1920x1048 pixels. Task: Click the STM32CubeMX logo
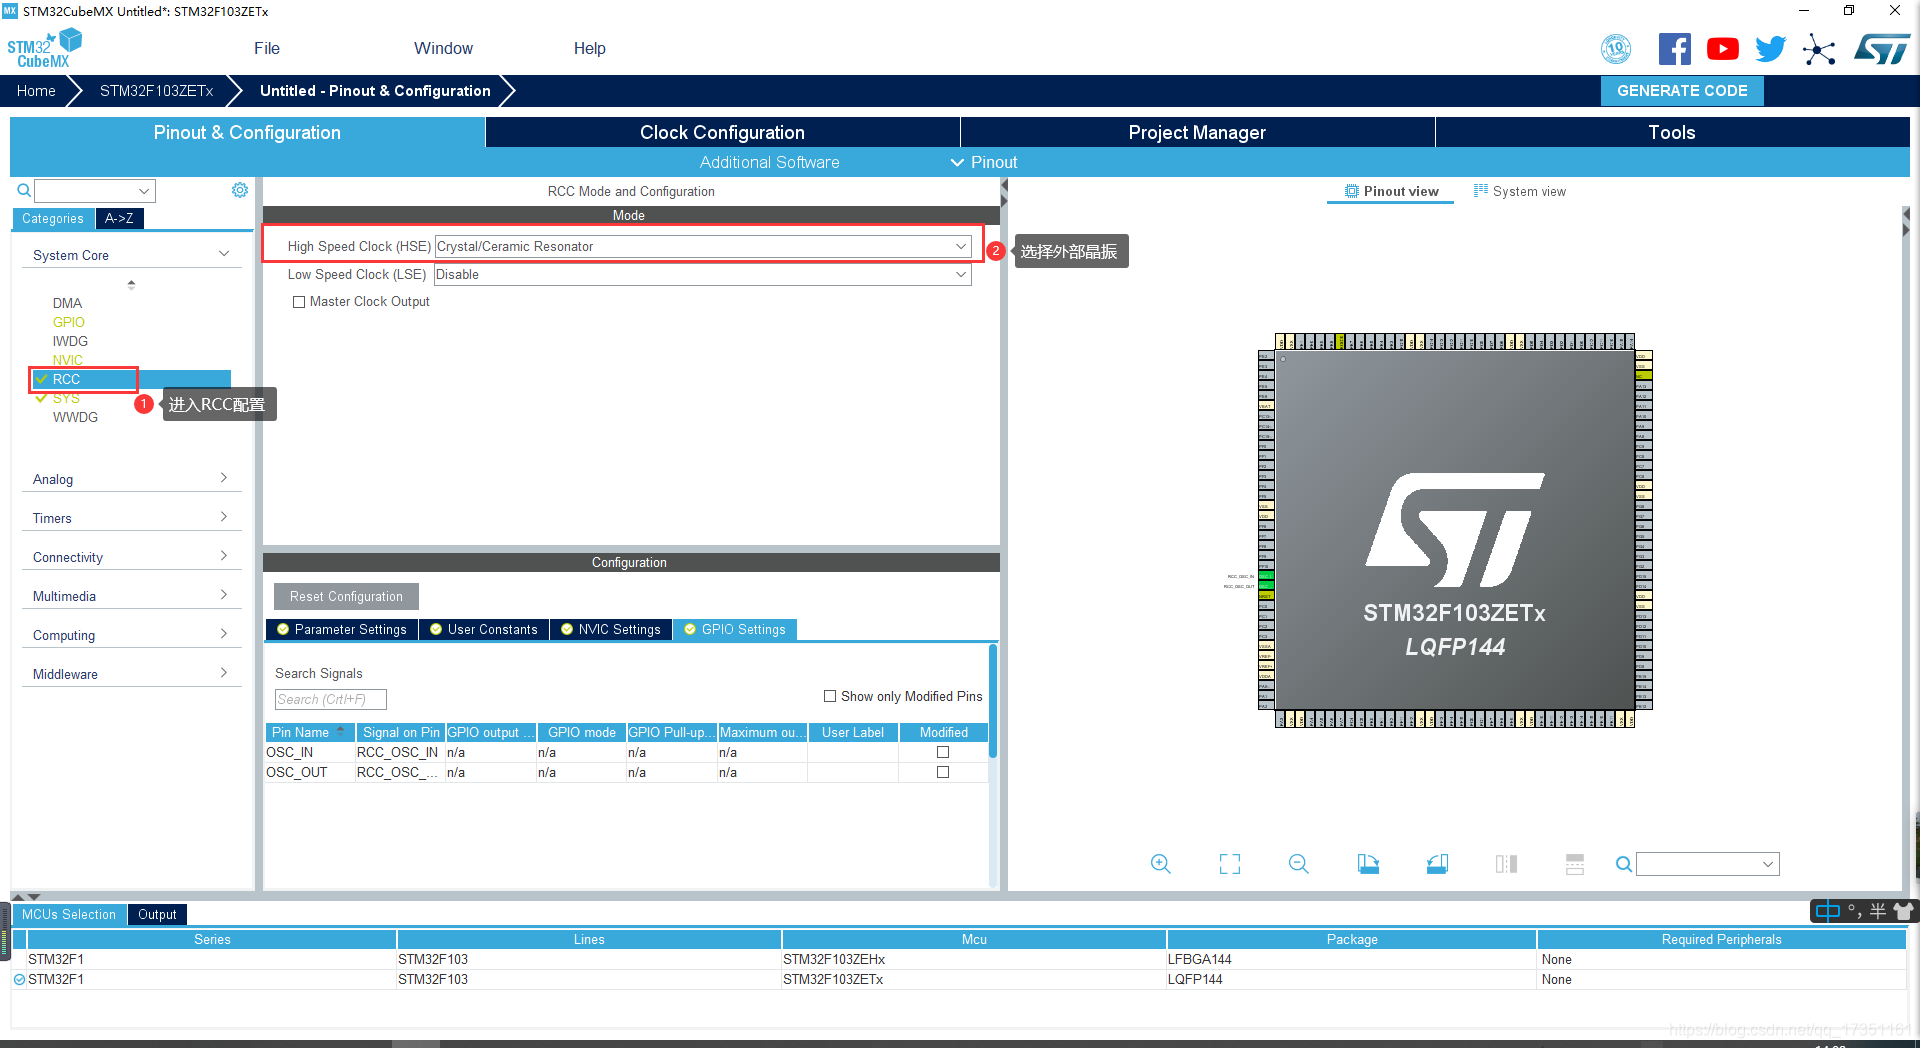(x=44, y=48)
